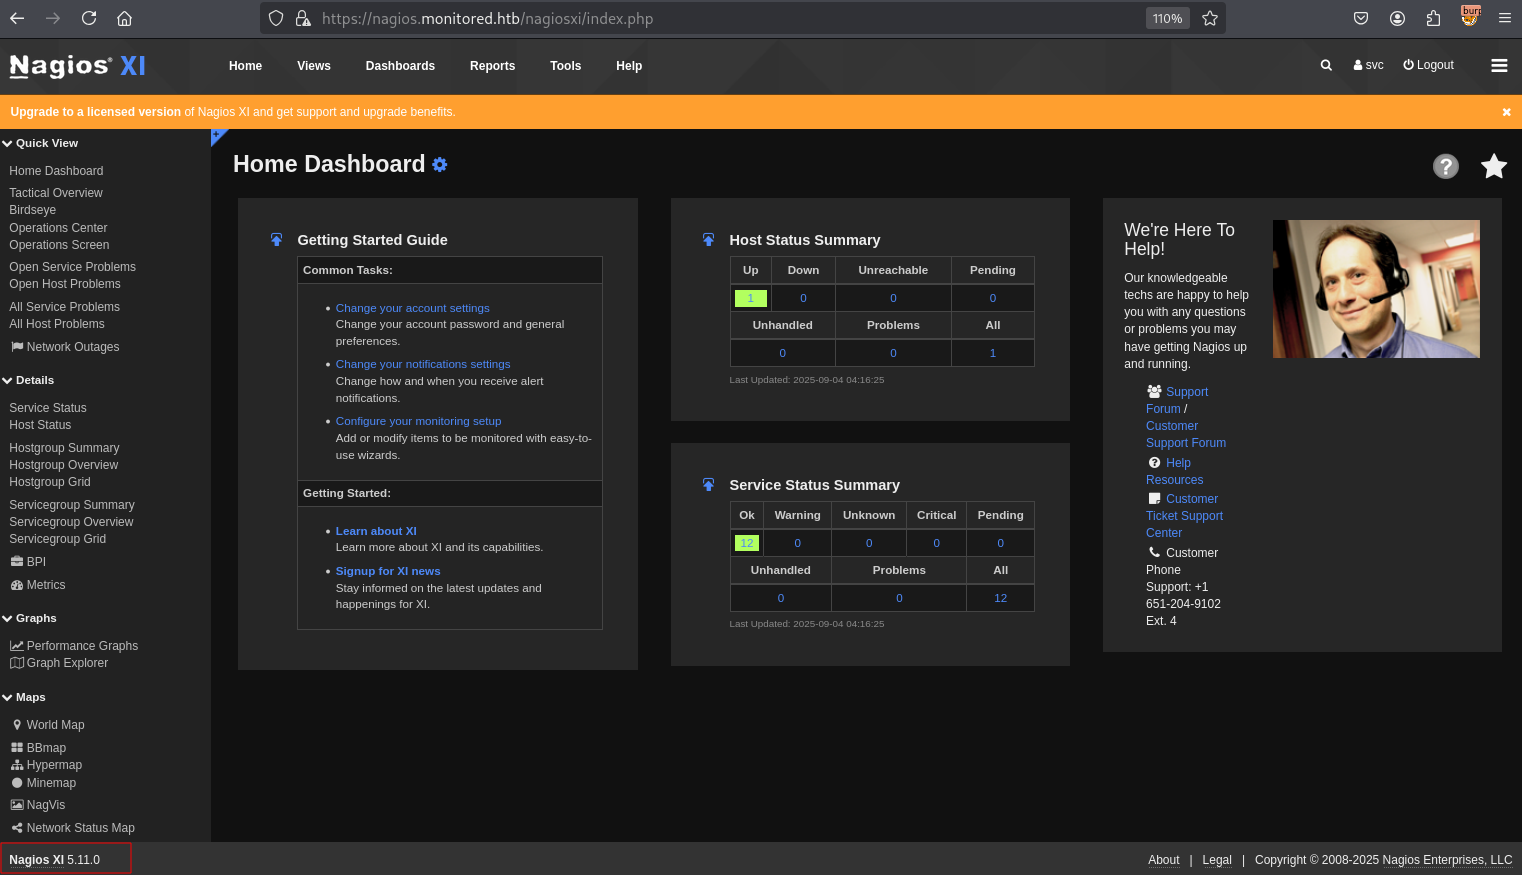Screen dimensions: 1522x875
Task: Open Network Status Map in sidebar
Action: point(73,828)
